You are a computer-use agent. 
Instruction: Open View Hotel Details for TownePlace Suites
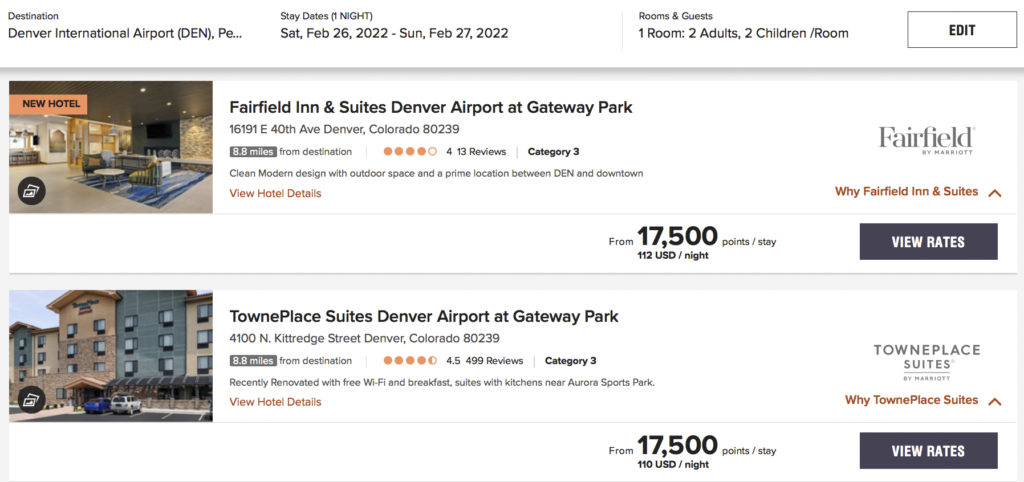(x=275, y=402)
